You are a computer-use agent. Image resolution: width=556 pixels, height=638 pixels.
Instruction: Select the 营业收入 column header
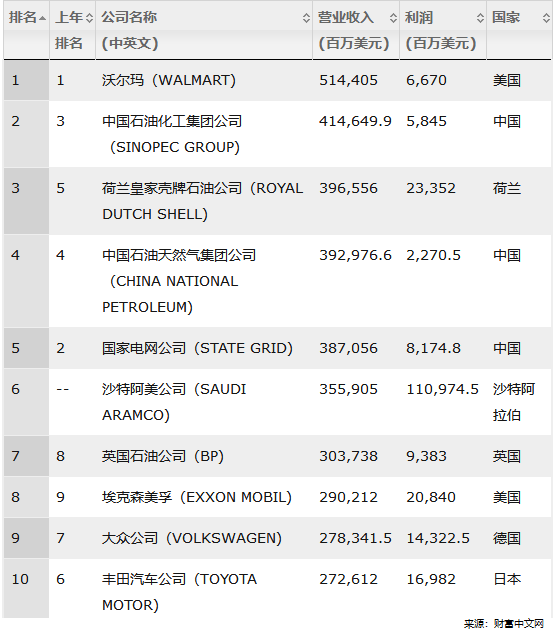[353, 30]
